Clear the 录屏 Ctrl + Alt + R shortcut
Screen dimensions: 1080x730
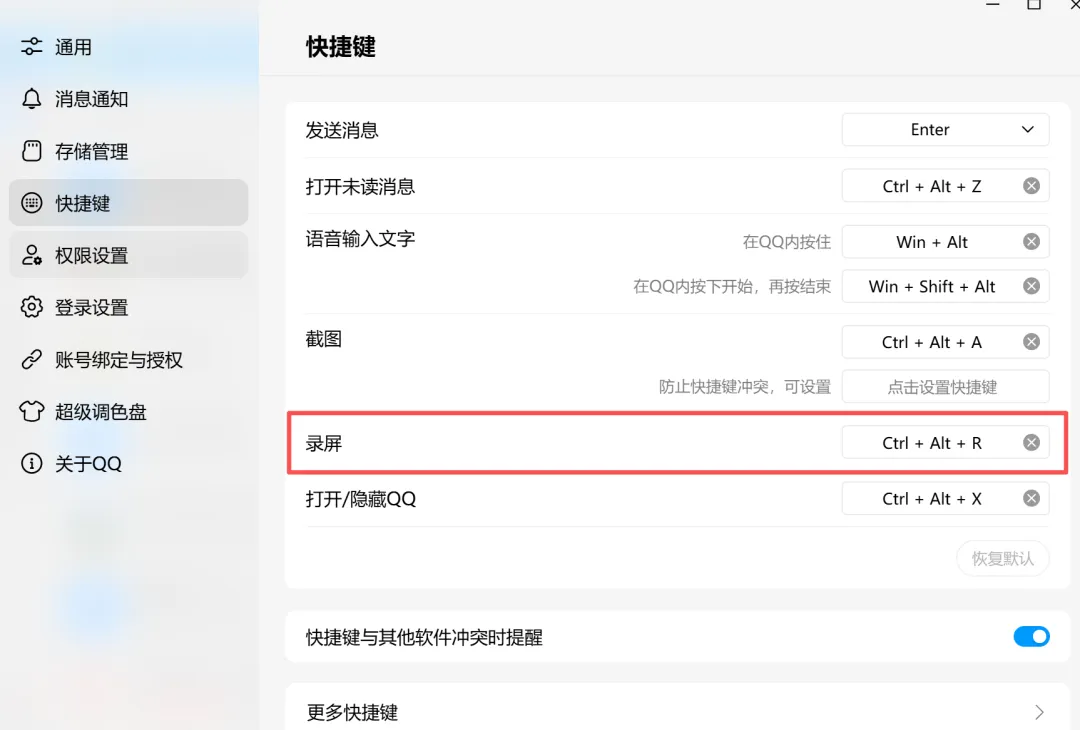click(x=1031, y=443)
